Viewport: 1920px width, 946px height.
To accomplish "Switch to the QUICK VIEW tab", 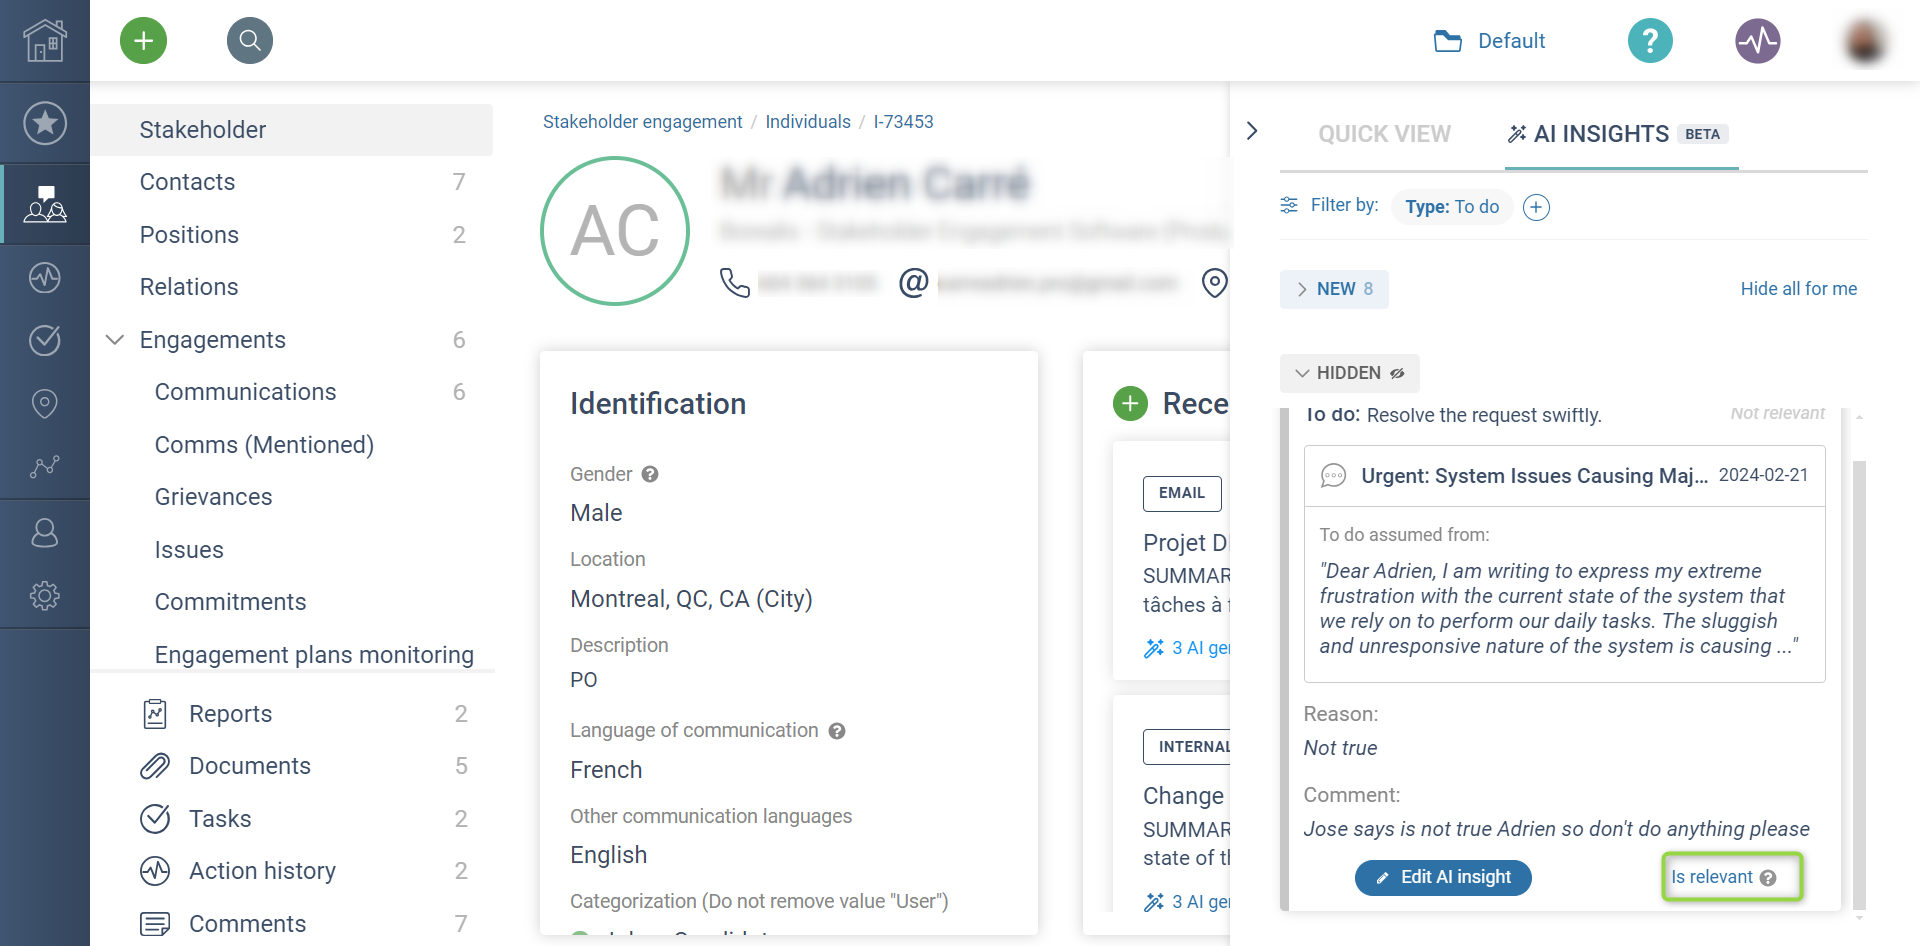I will (x=1384, y=134).
